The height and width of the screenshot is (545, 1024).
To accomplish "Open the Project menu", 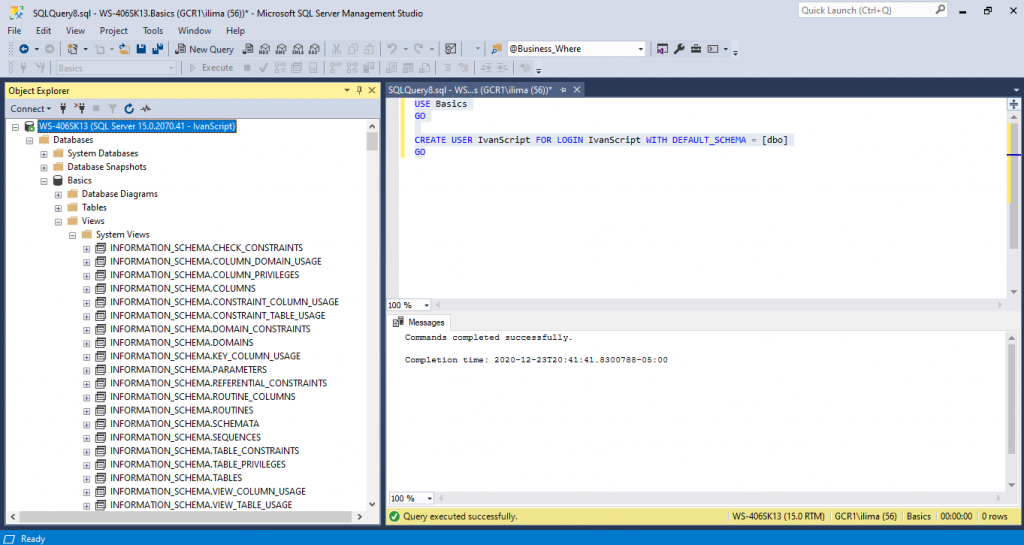I will tap(114, 31).
